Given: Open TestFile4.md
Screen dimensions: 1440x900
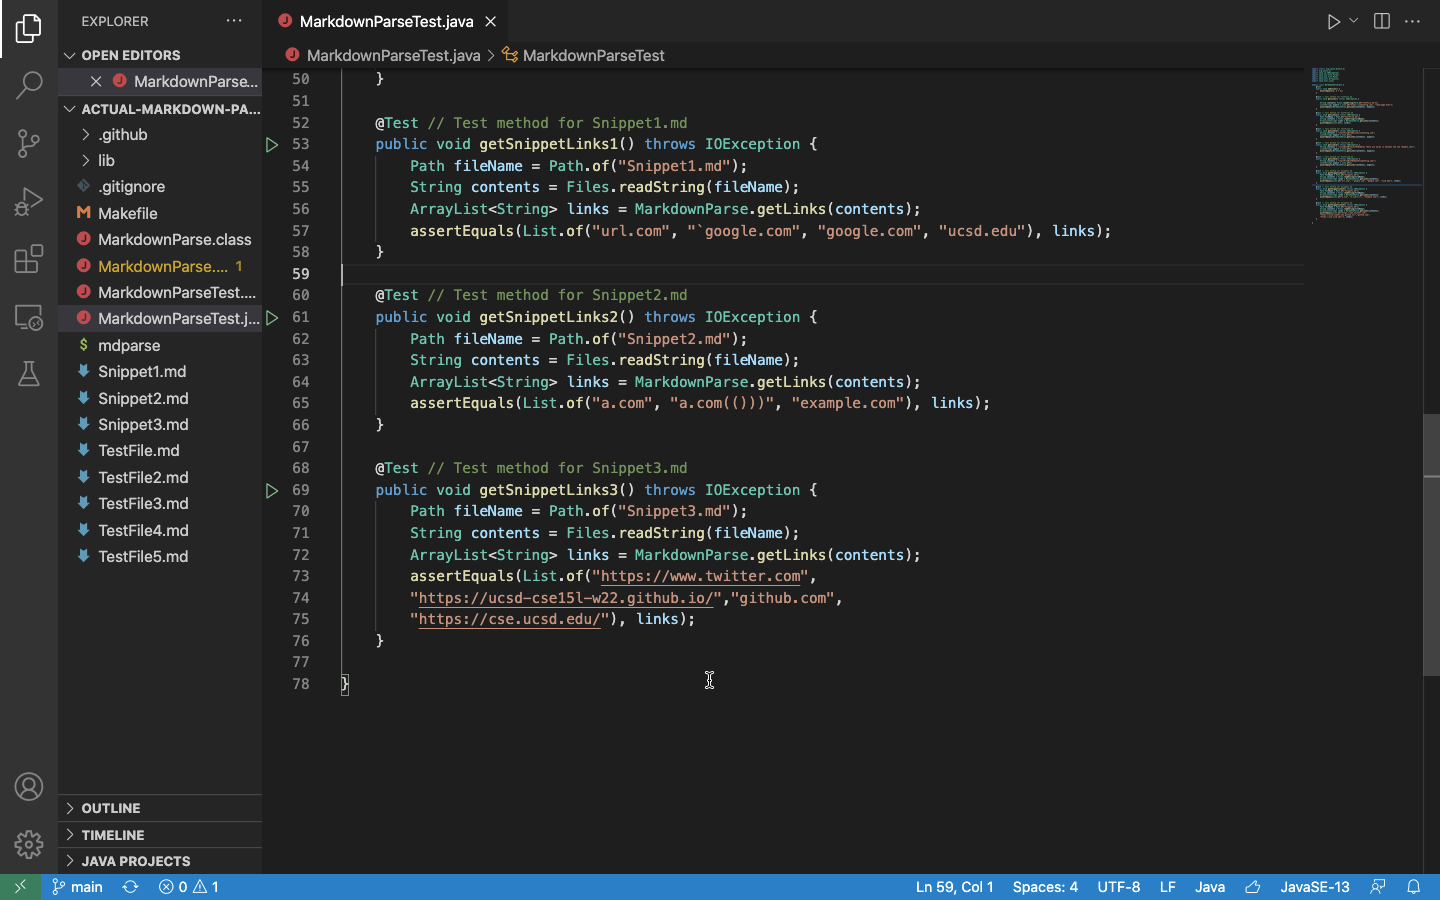Looking at the screenshot, I should coord(160,530).
